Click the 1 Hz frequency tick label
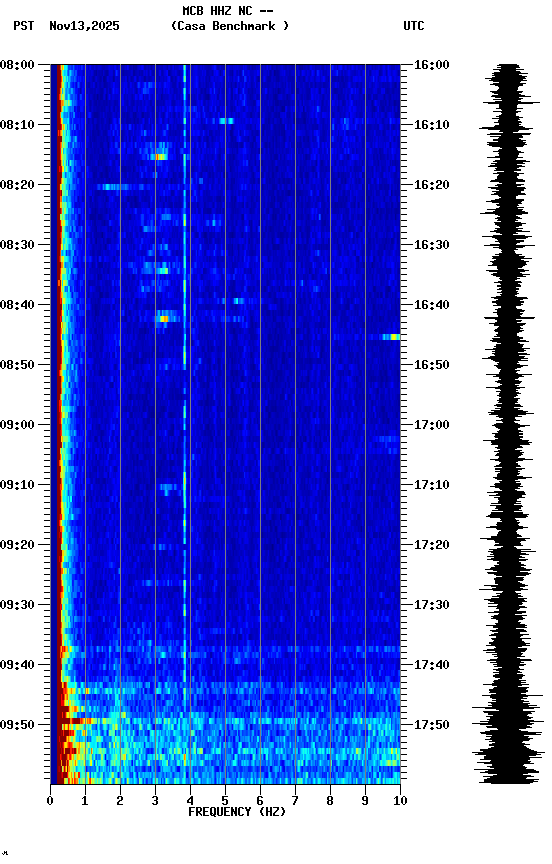Viewport: 552px width, 864px height. (x=85, y=801)
